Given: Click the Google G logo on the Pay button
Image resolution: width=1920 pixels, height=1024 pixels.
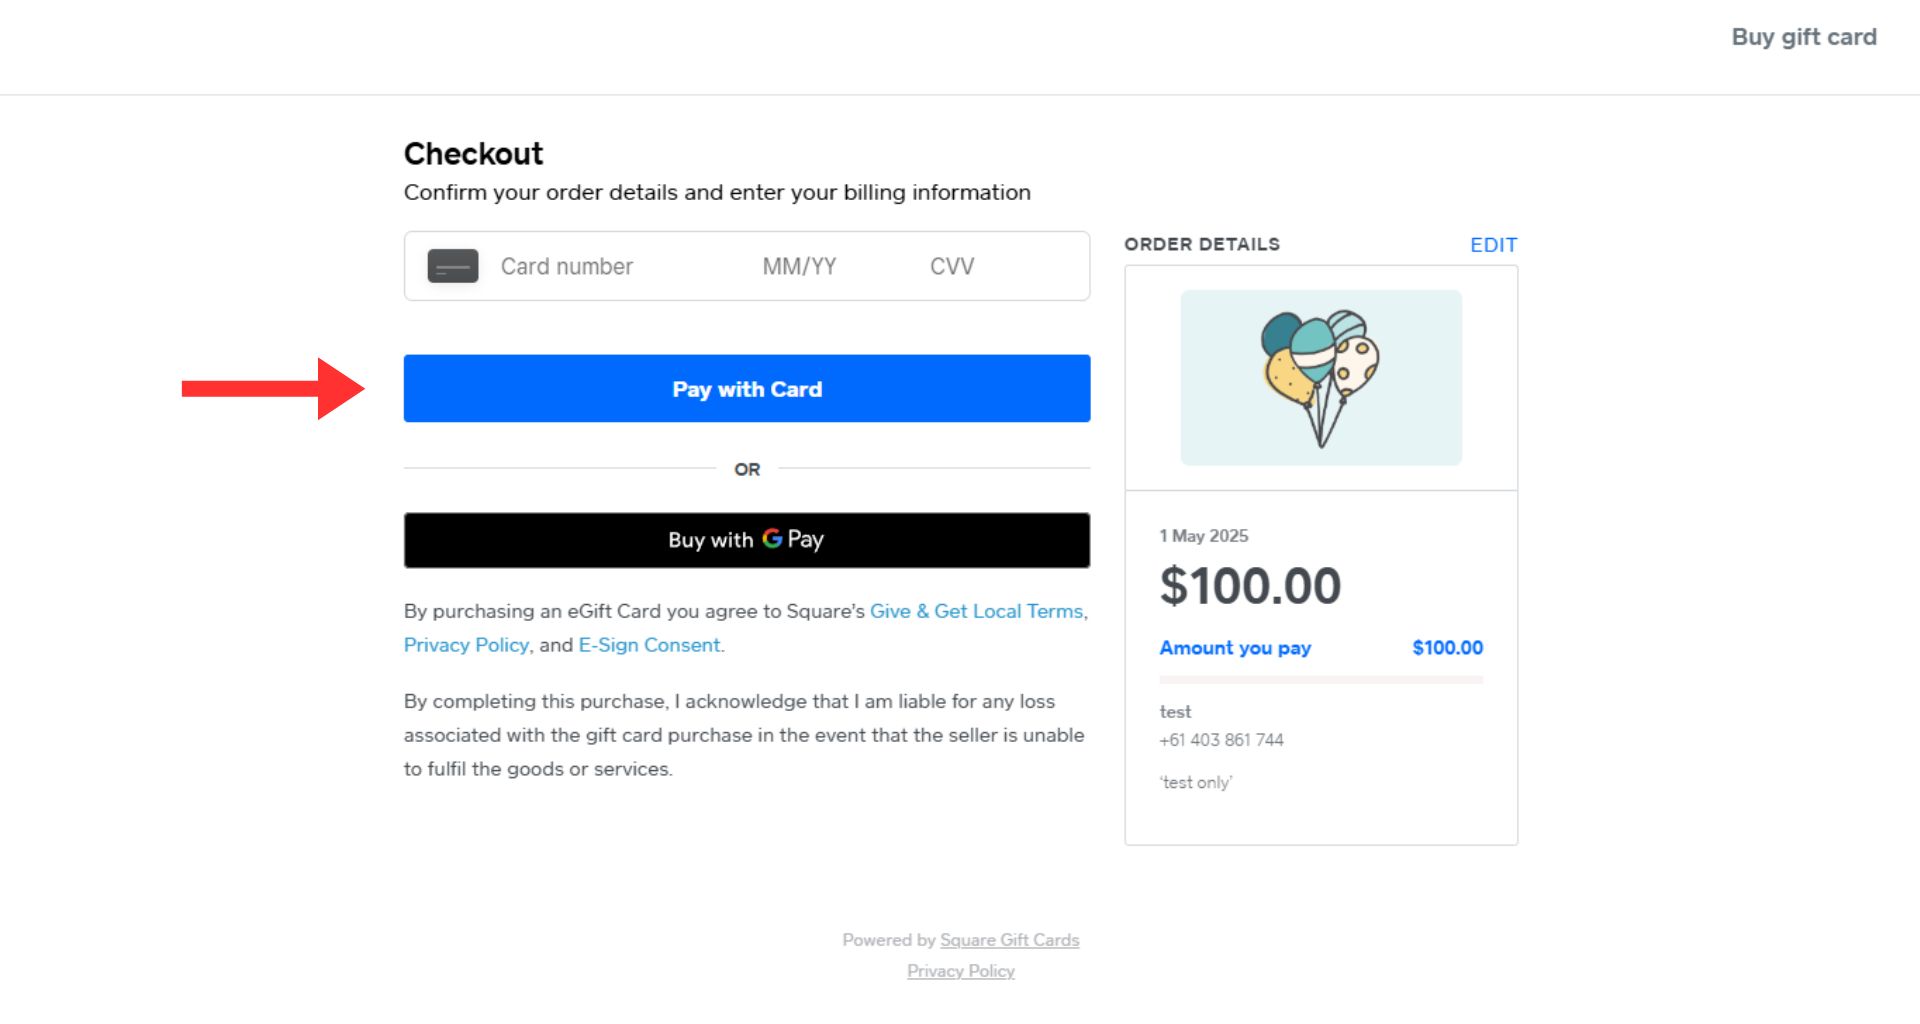Looking at the screenshot, I should point(772,539).
